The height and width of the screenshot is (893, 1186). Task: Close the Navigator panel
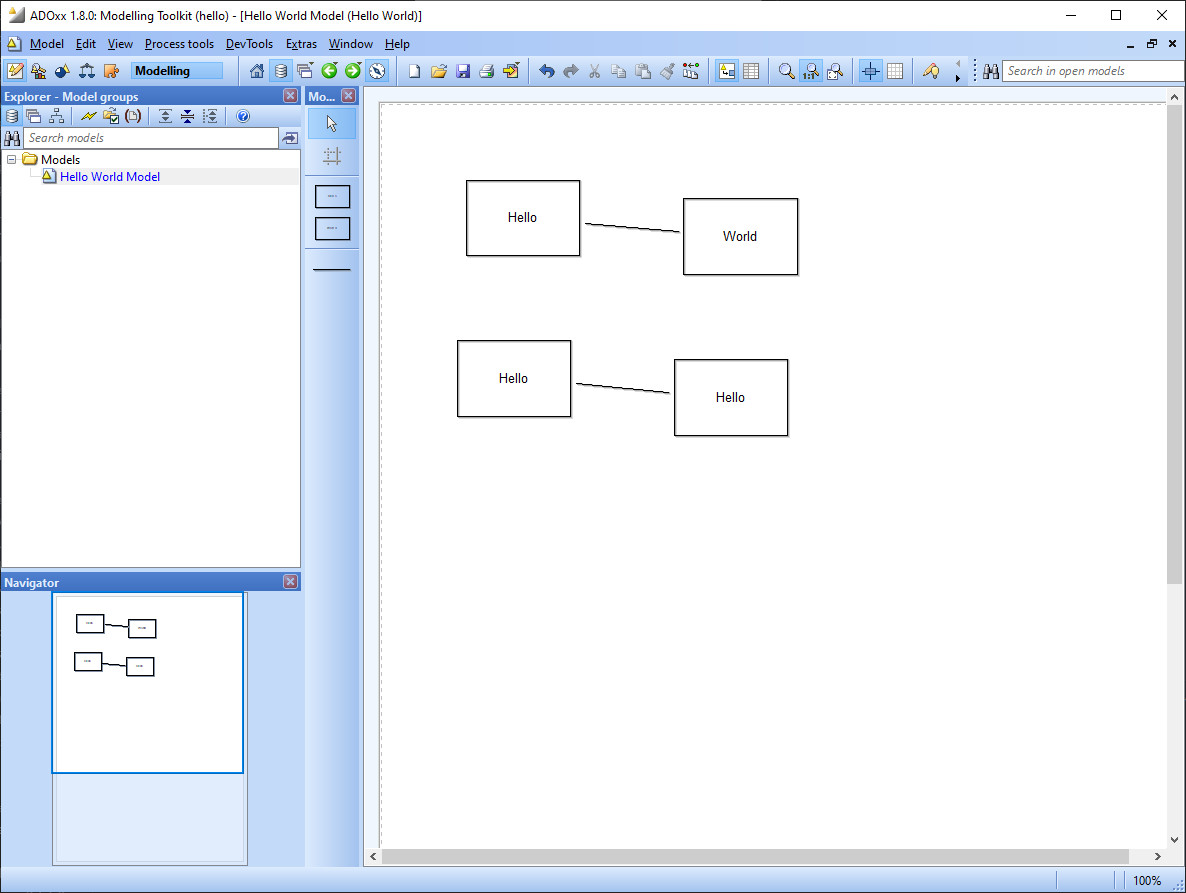tap(290, 581)
